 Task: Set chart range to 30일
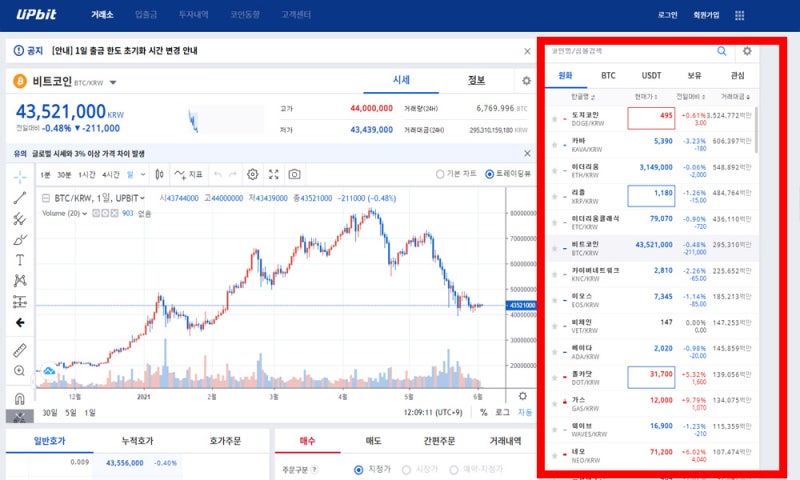49,413
